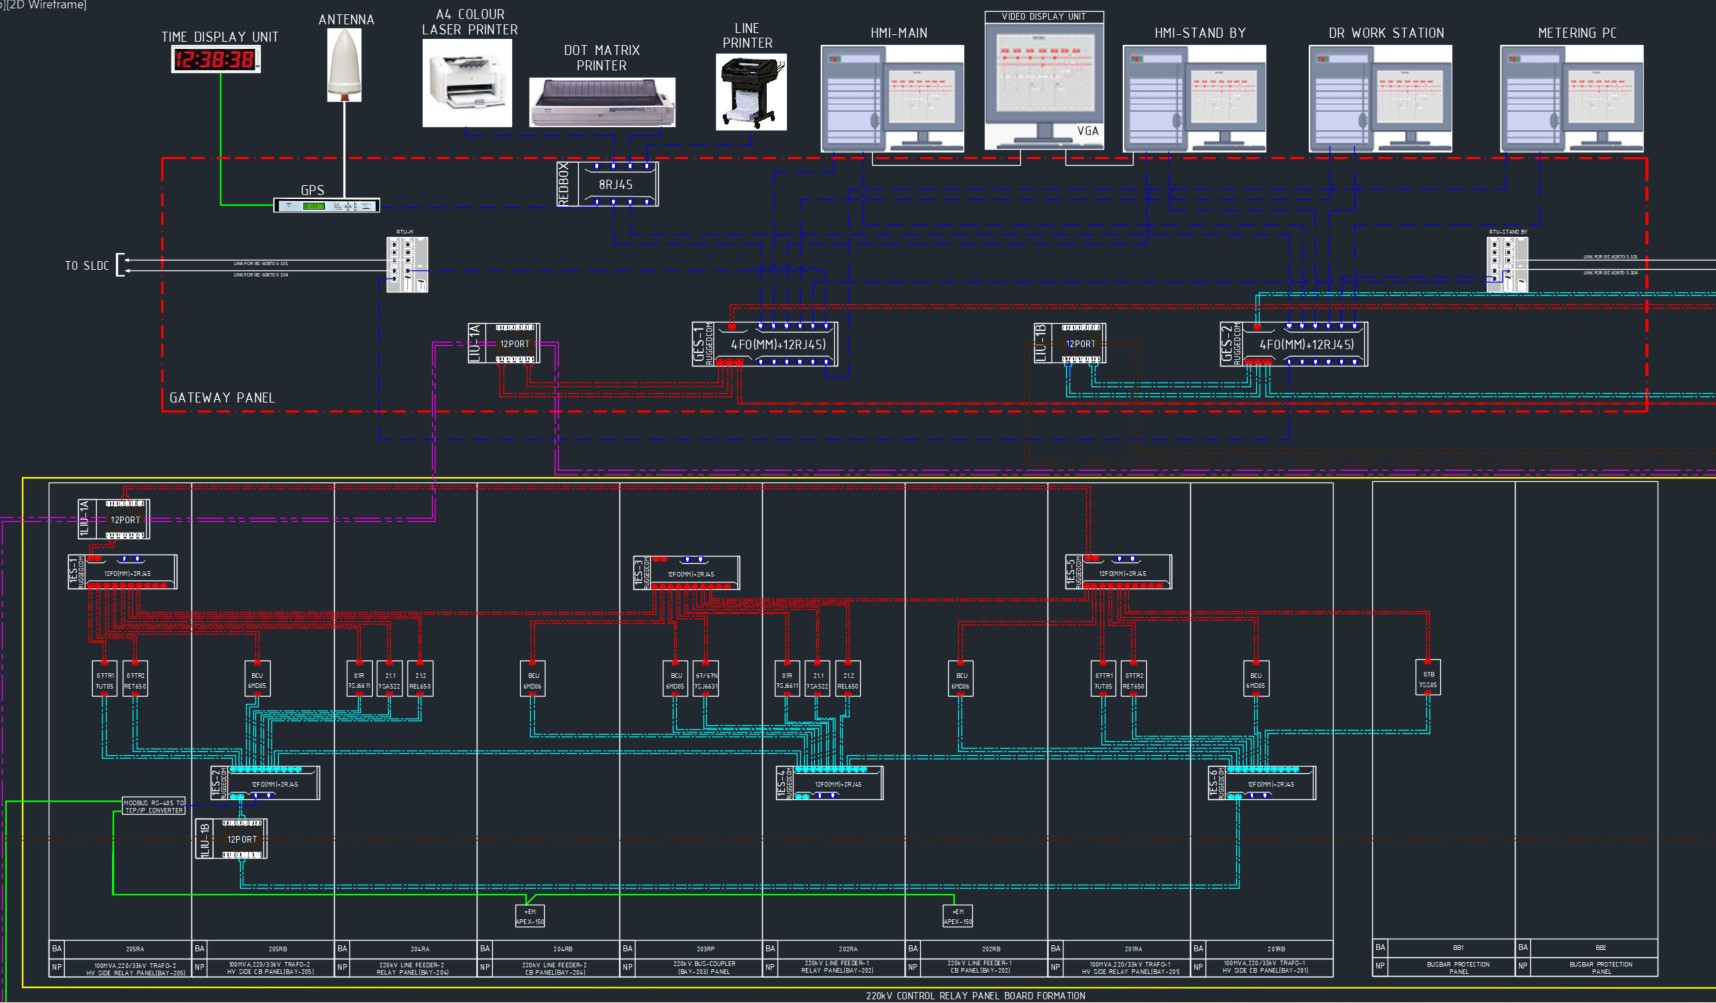
Task: Click the GATEWAY PANEL text label
Action: pos(221,397)
